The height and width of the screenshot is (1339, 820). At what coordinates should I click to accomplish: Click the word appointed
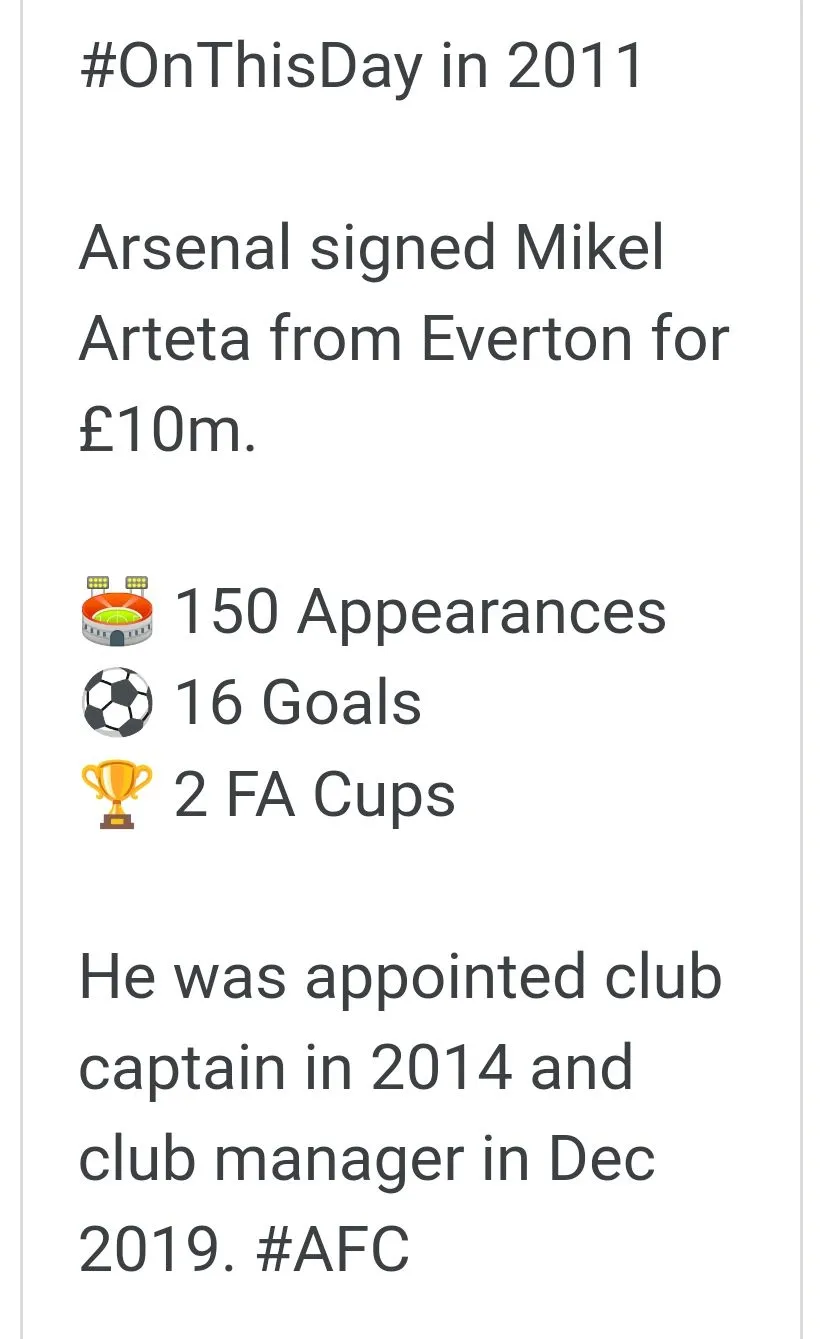444,976
